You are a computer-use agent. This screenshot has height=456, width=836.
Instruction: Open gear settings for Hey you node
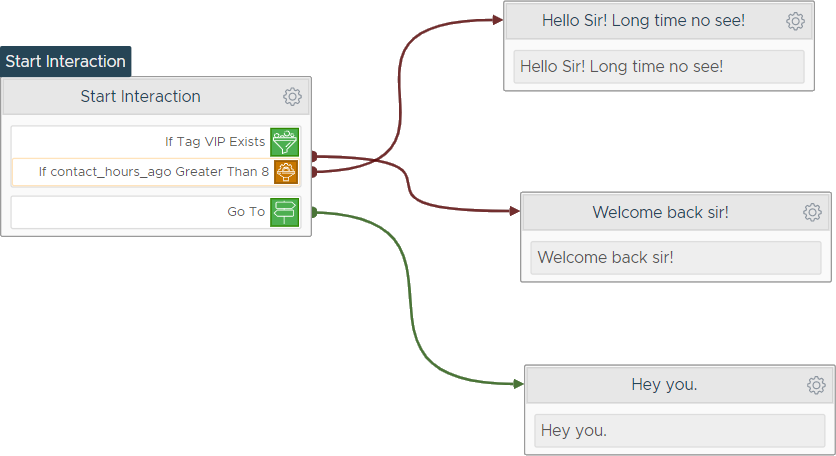click(816, 385)
